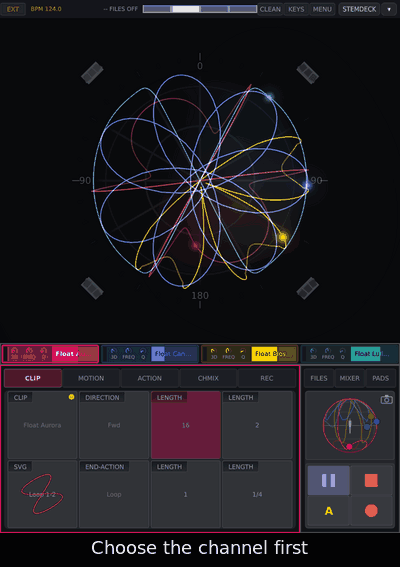Open the SVG path cell showing Loop 1-2
The height and width of the screenshot is (567, 400).
tap(42, 494)
